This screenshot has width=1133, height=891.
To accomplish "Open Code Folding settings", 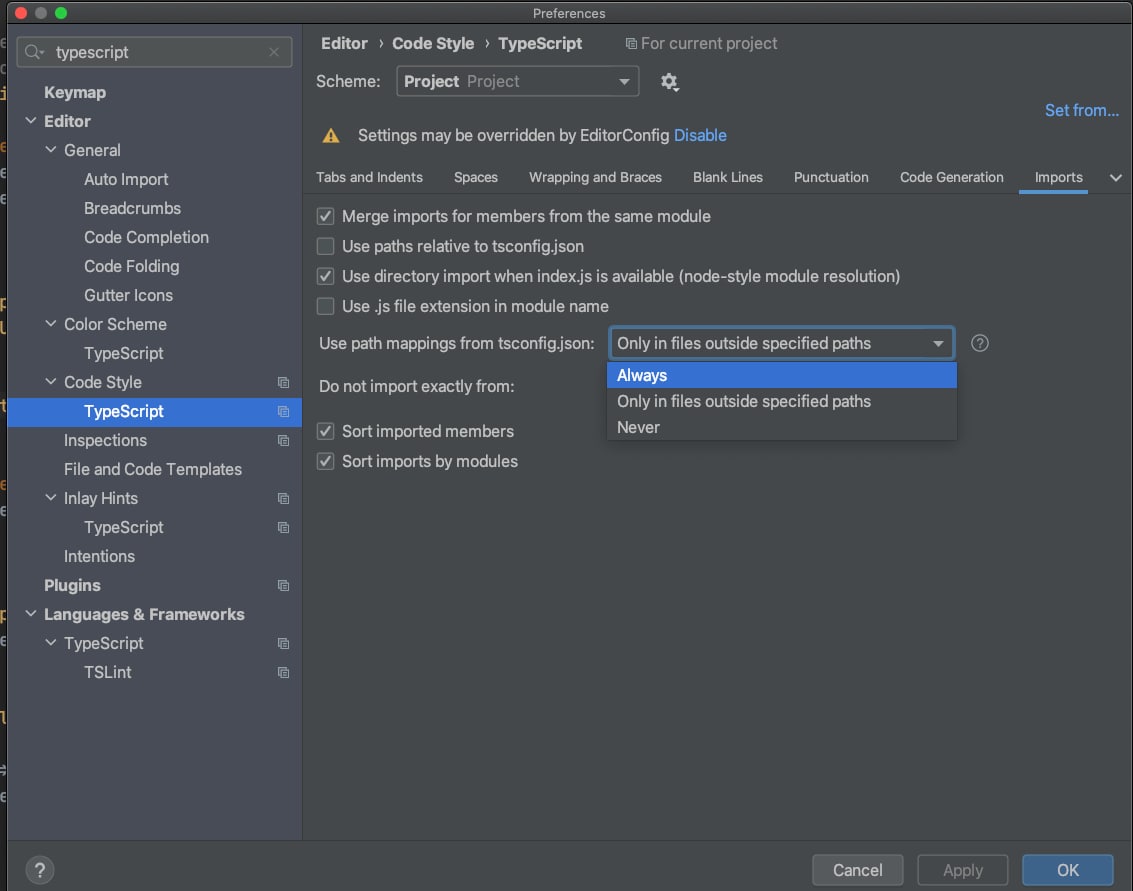I will (132, 266).
